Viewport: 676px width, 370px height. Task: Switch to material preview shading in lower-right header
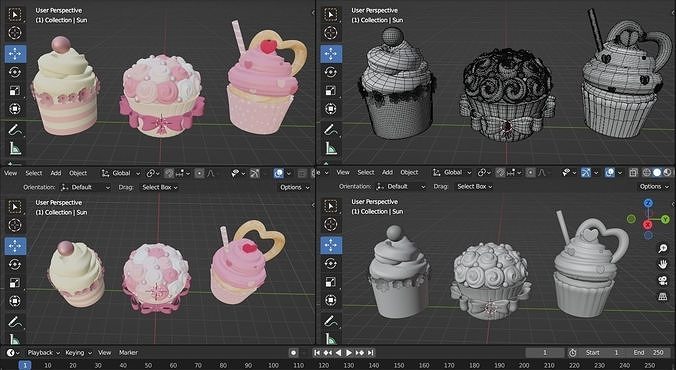tap(667, 172)
